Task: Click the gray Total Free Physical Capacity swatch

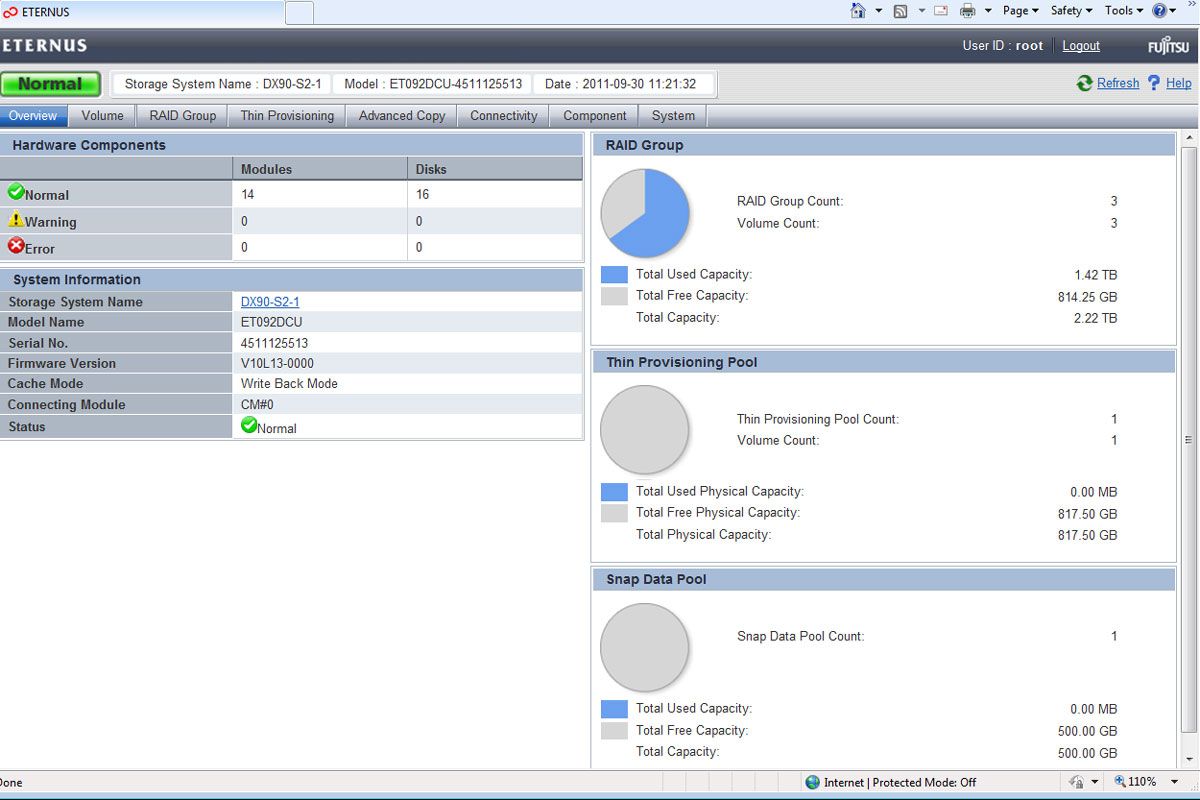Action: point(614,513)
